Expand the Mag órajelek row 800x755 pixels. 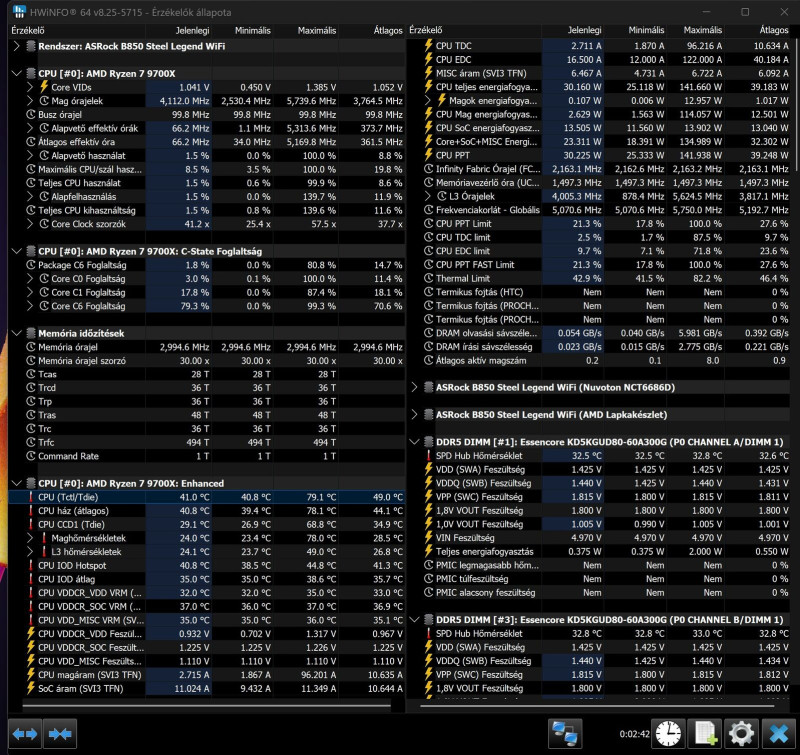[30, 100]
